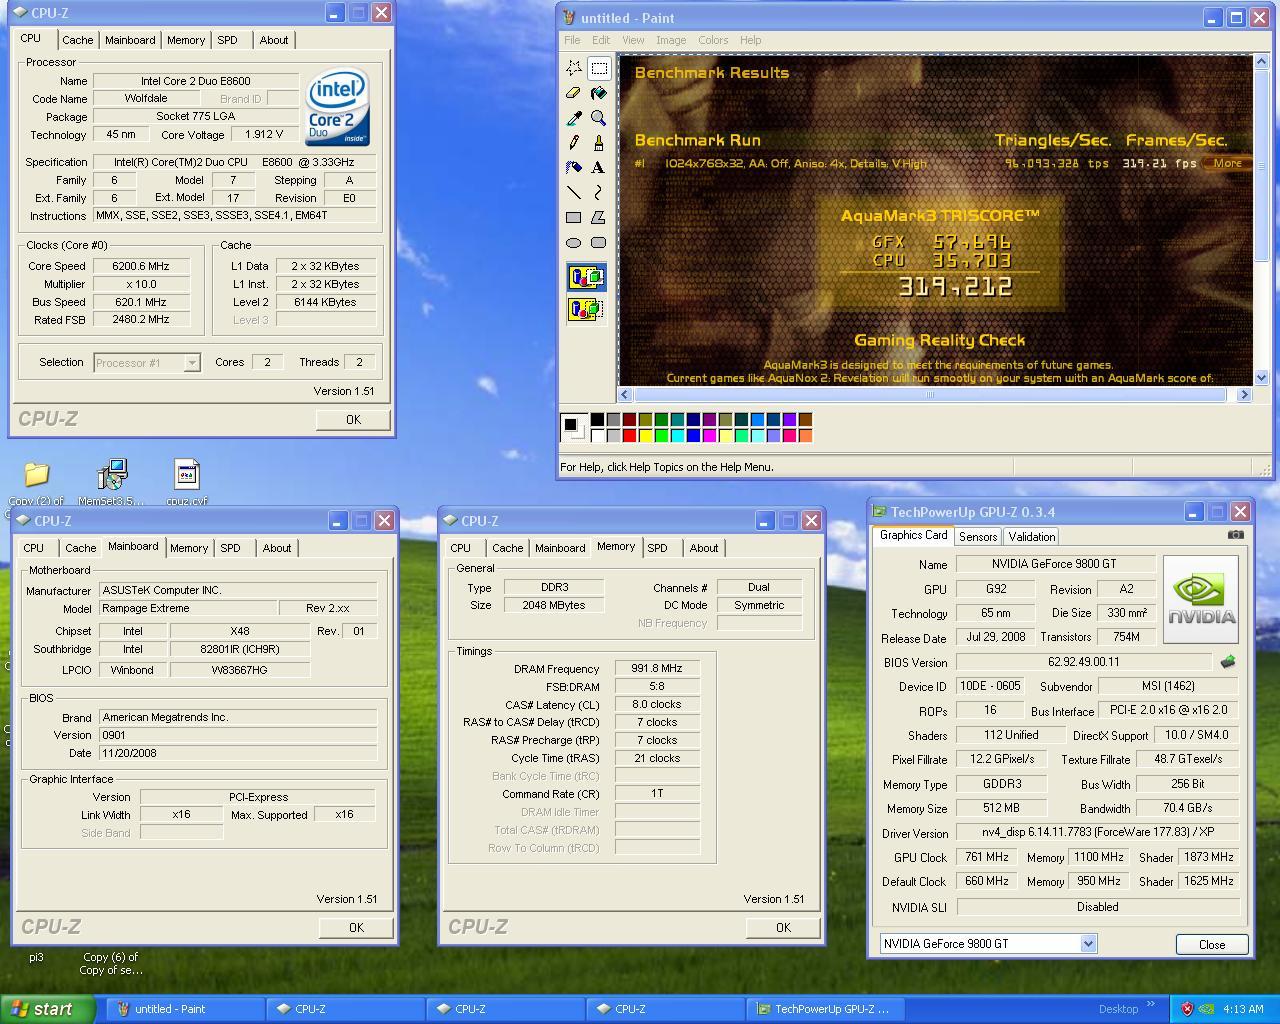Viewport: 1280px width, 1024px height.
Task: Open the MemSet3.5 desktop icon
Action: pos(111,481)
